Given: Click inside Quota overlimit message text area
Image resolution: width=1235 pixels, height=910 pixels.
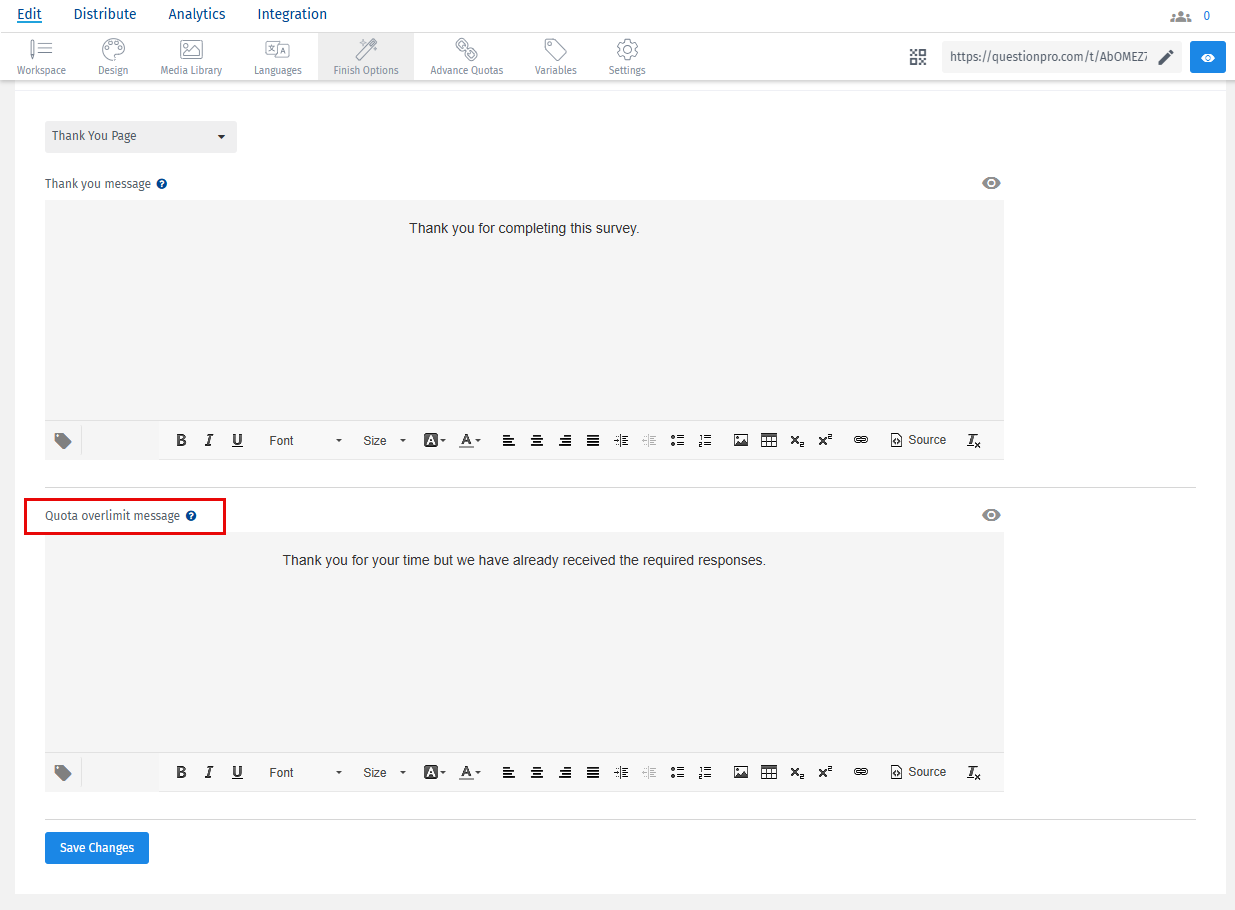Looking at the screenshot, I should [524, 642].
